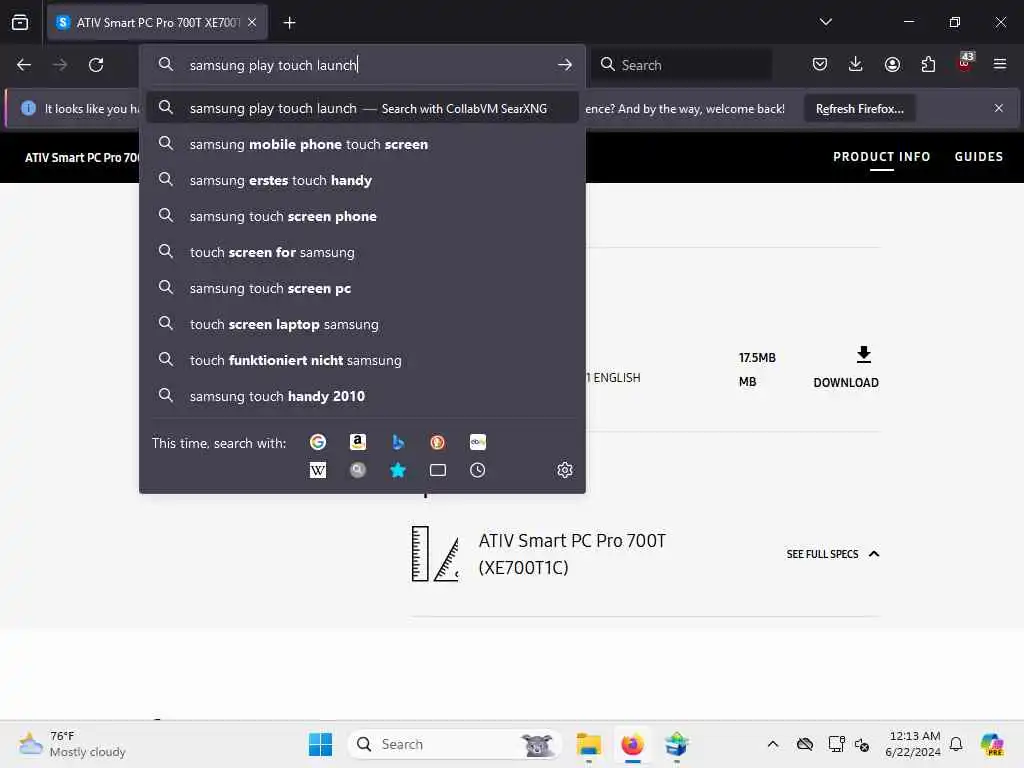1024x768 pixels.
Task: Open GUIDES tab
Action: [x=978, y=157]
